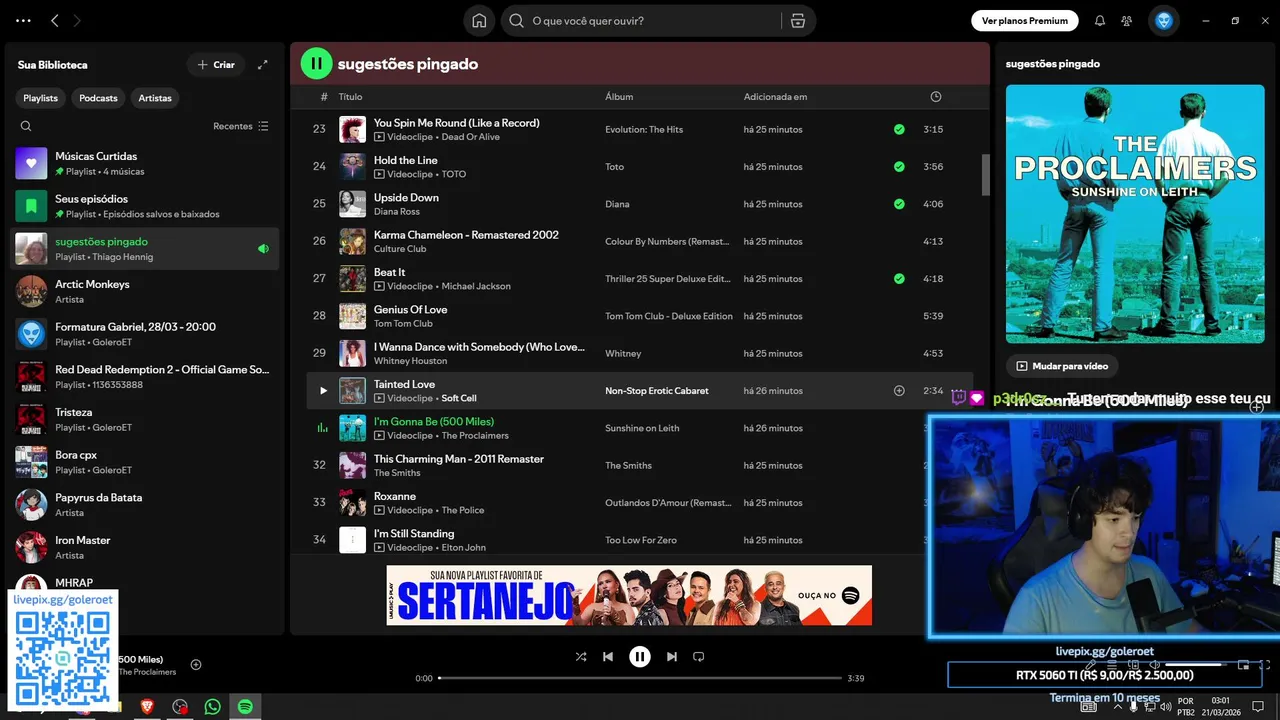Viewport: 1280px width, 720px height.
Task: Select I'm Still Standing track
Action: click(640, 540)
